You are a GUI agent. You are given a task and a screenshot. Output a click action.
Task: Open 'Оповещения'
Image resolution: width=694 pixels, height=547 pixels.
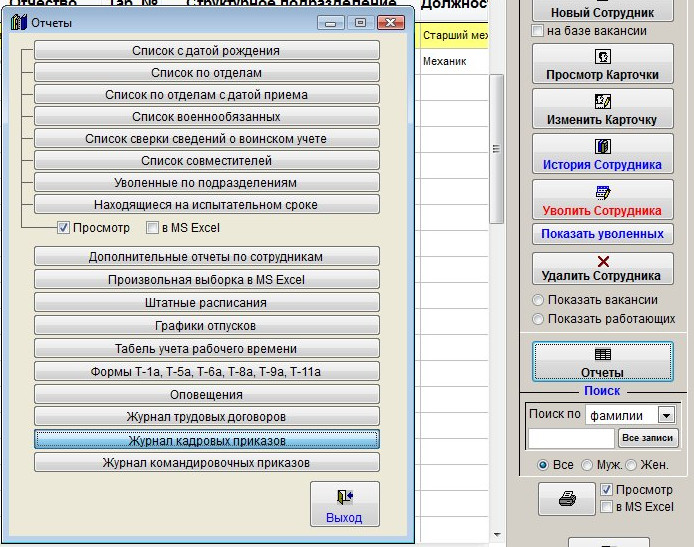click(207, 394)
